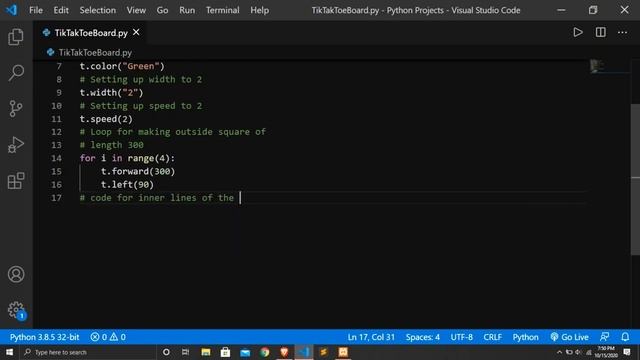This screenshot has height=360, width=640.
Task: Change the UTF-8 file encoding
Action: click(462, 337)
